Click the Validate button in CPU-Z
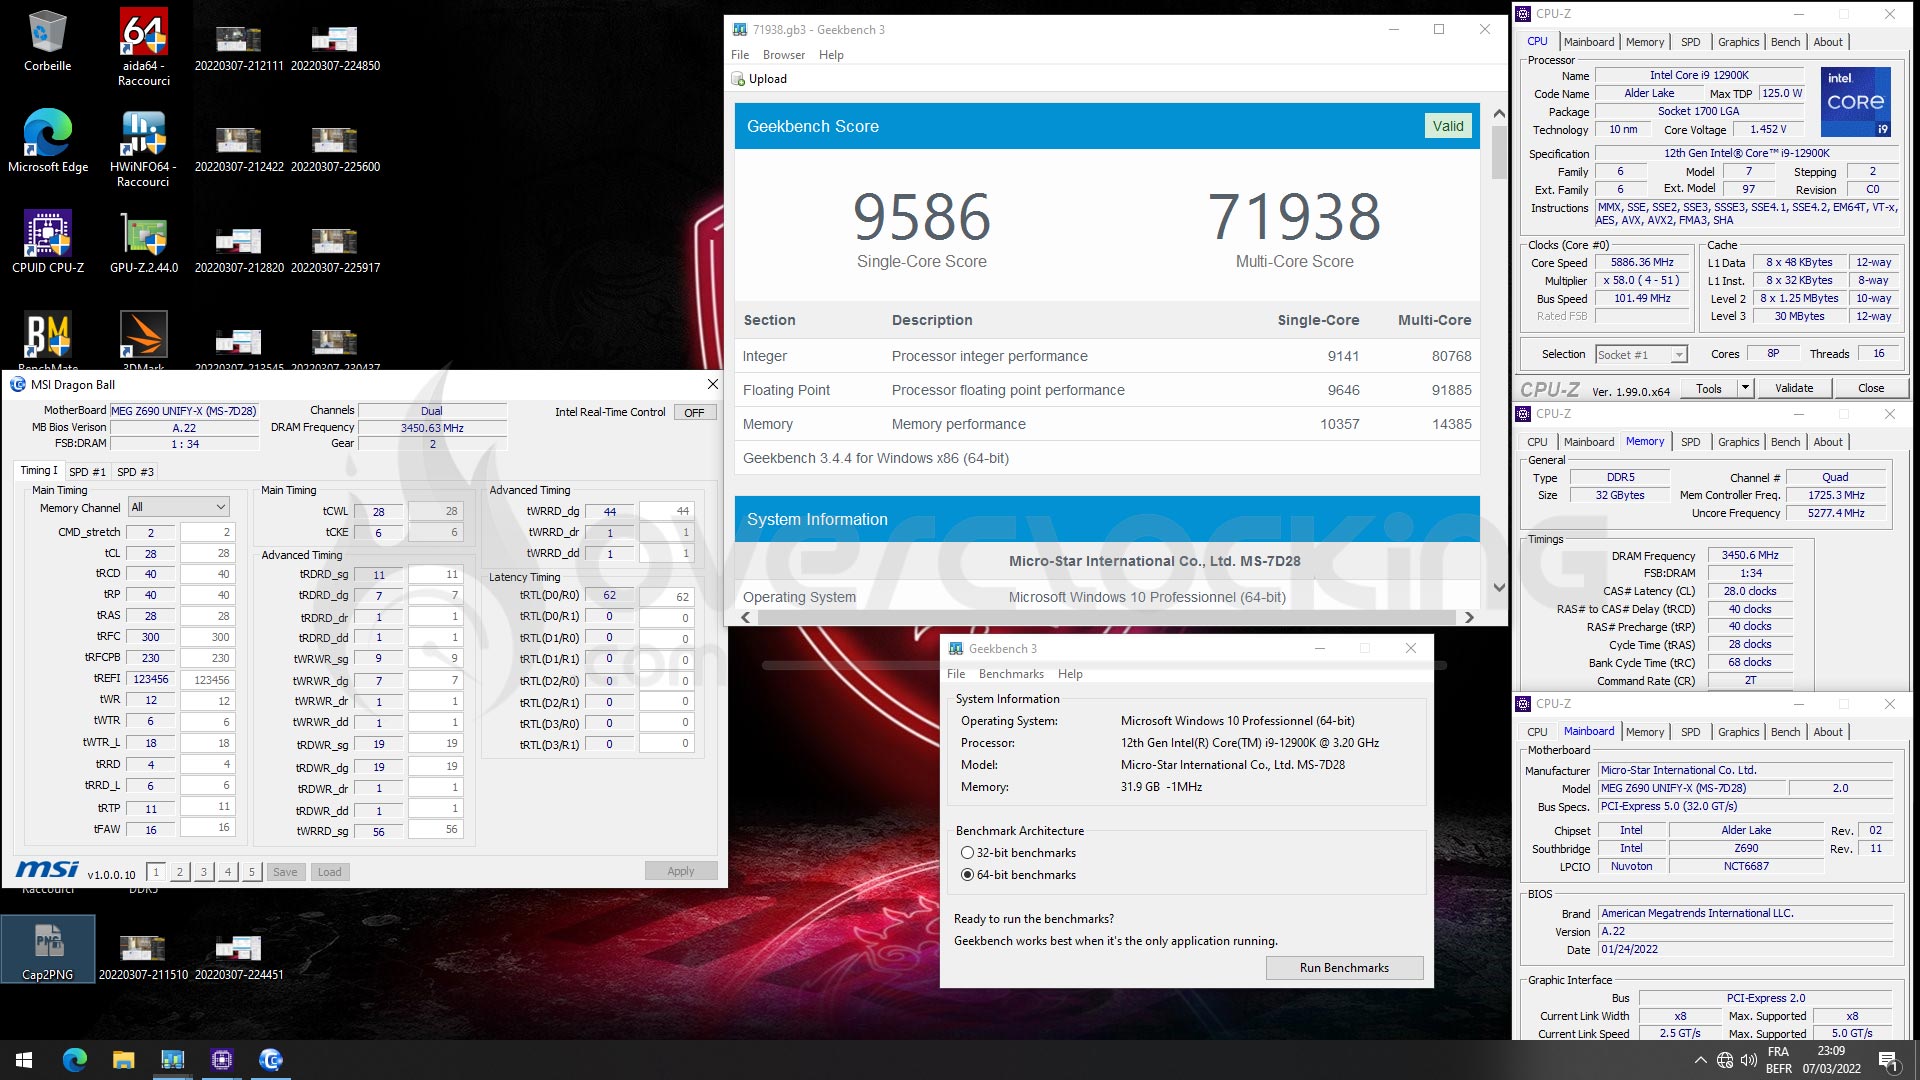Image resolution: width=1920 pixels, height=1080 pixels. [1794, 388]
